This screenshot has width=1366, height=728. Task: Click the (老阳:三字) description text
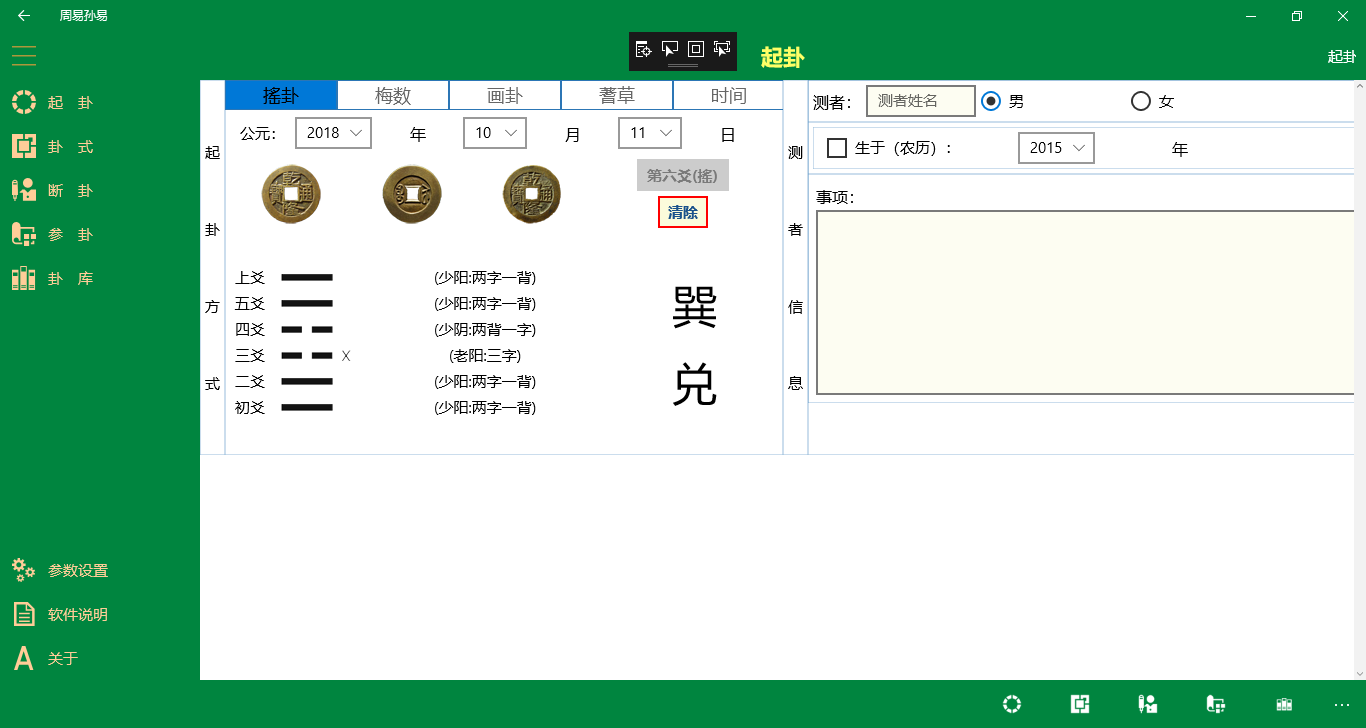pos(485,355)
